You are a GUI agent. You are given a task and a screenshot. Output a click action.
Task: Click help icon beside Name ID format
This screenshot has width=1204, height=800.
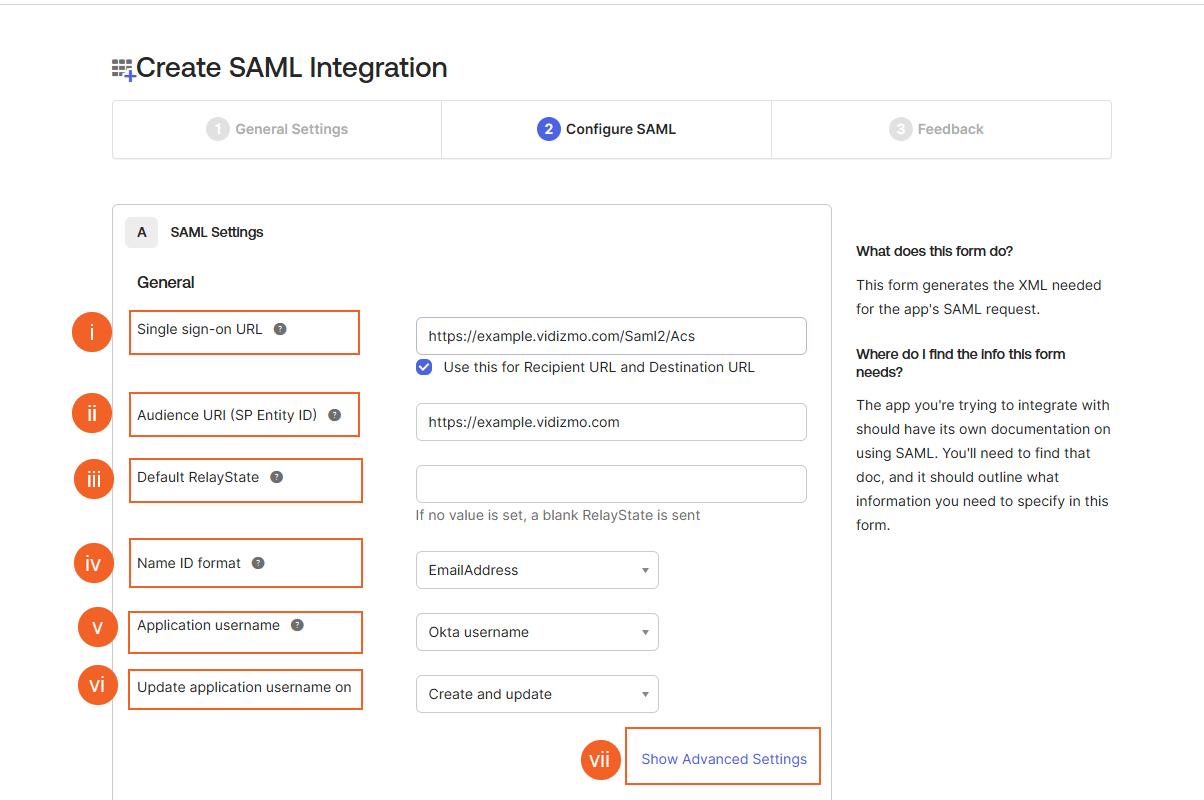pos(258,563)
